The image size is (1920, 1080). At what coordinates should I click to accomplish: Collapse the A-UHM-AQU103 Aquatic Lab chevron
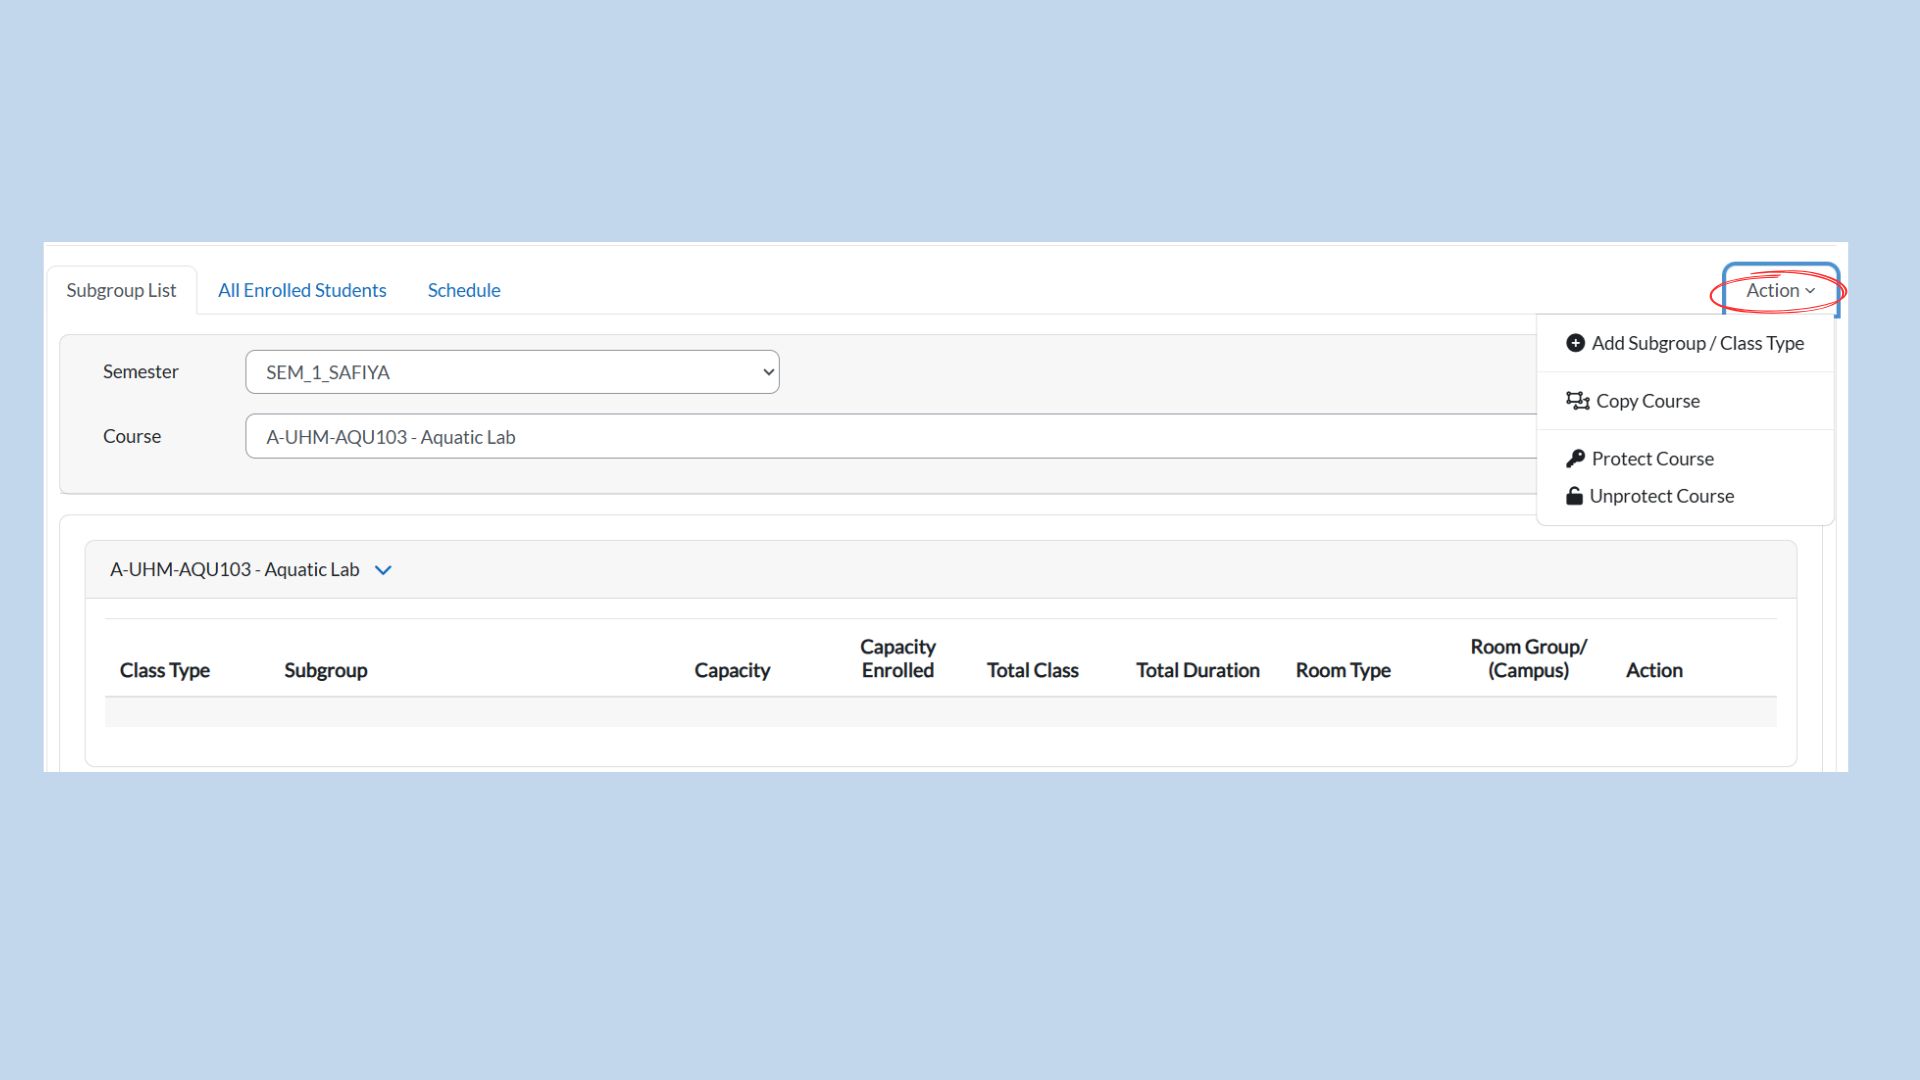[383, 570]
